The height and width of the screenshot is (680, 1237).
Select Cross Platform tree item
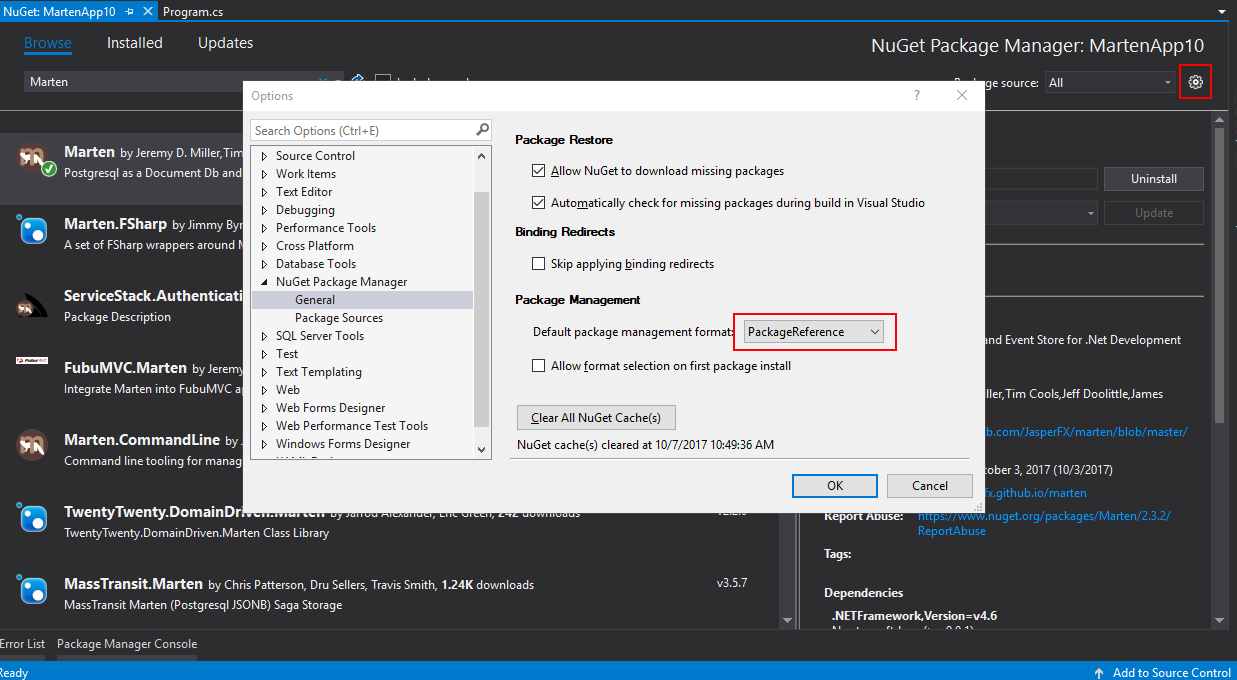tap(315, 246)
